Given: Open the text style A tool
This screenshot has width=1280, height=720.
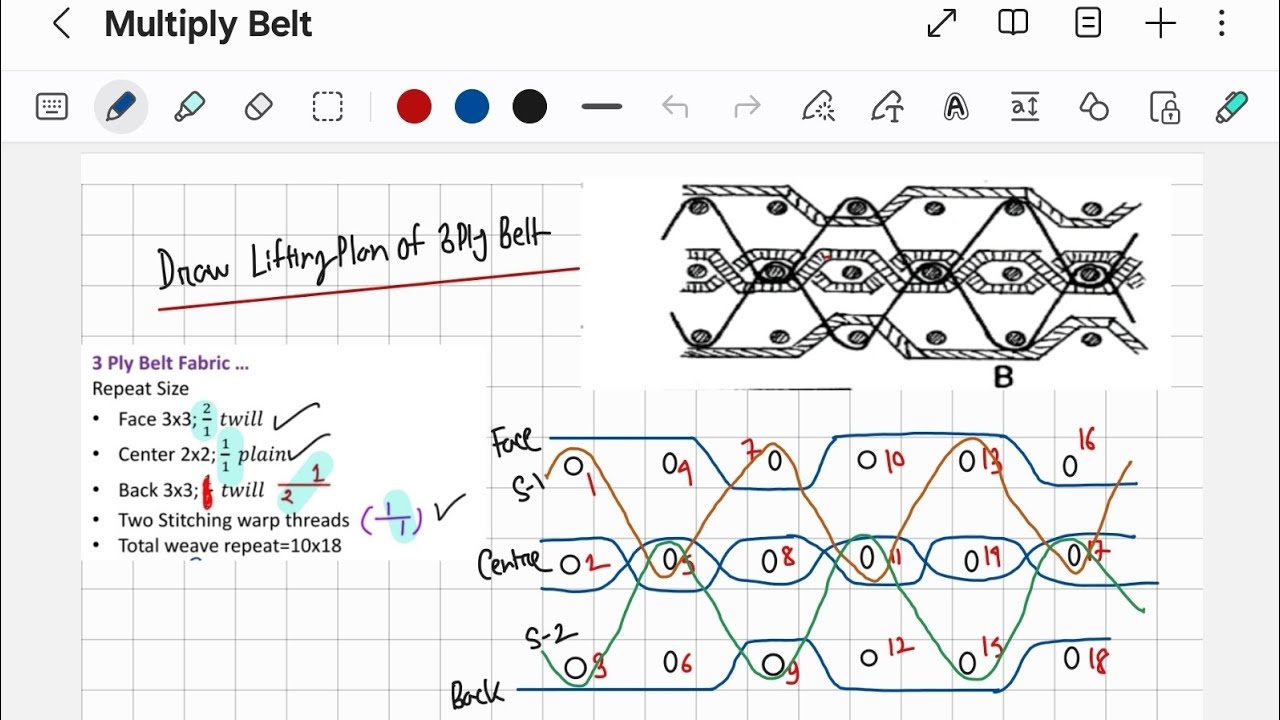Looking at the screenshot, I should click(x=956, y=107).
